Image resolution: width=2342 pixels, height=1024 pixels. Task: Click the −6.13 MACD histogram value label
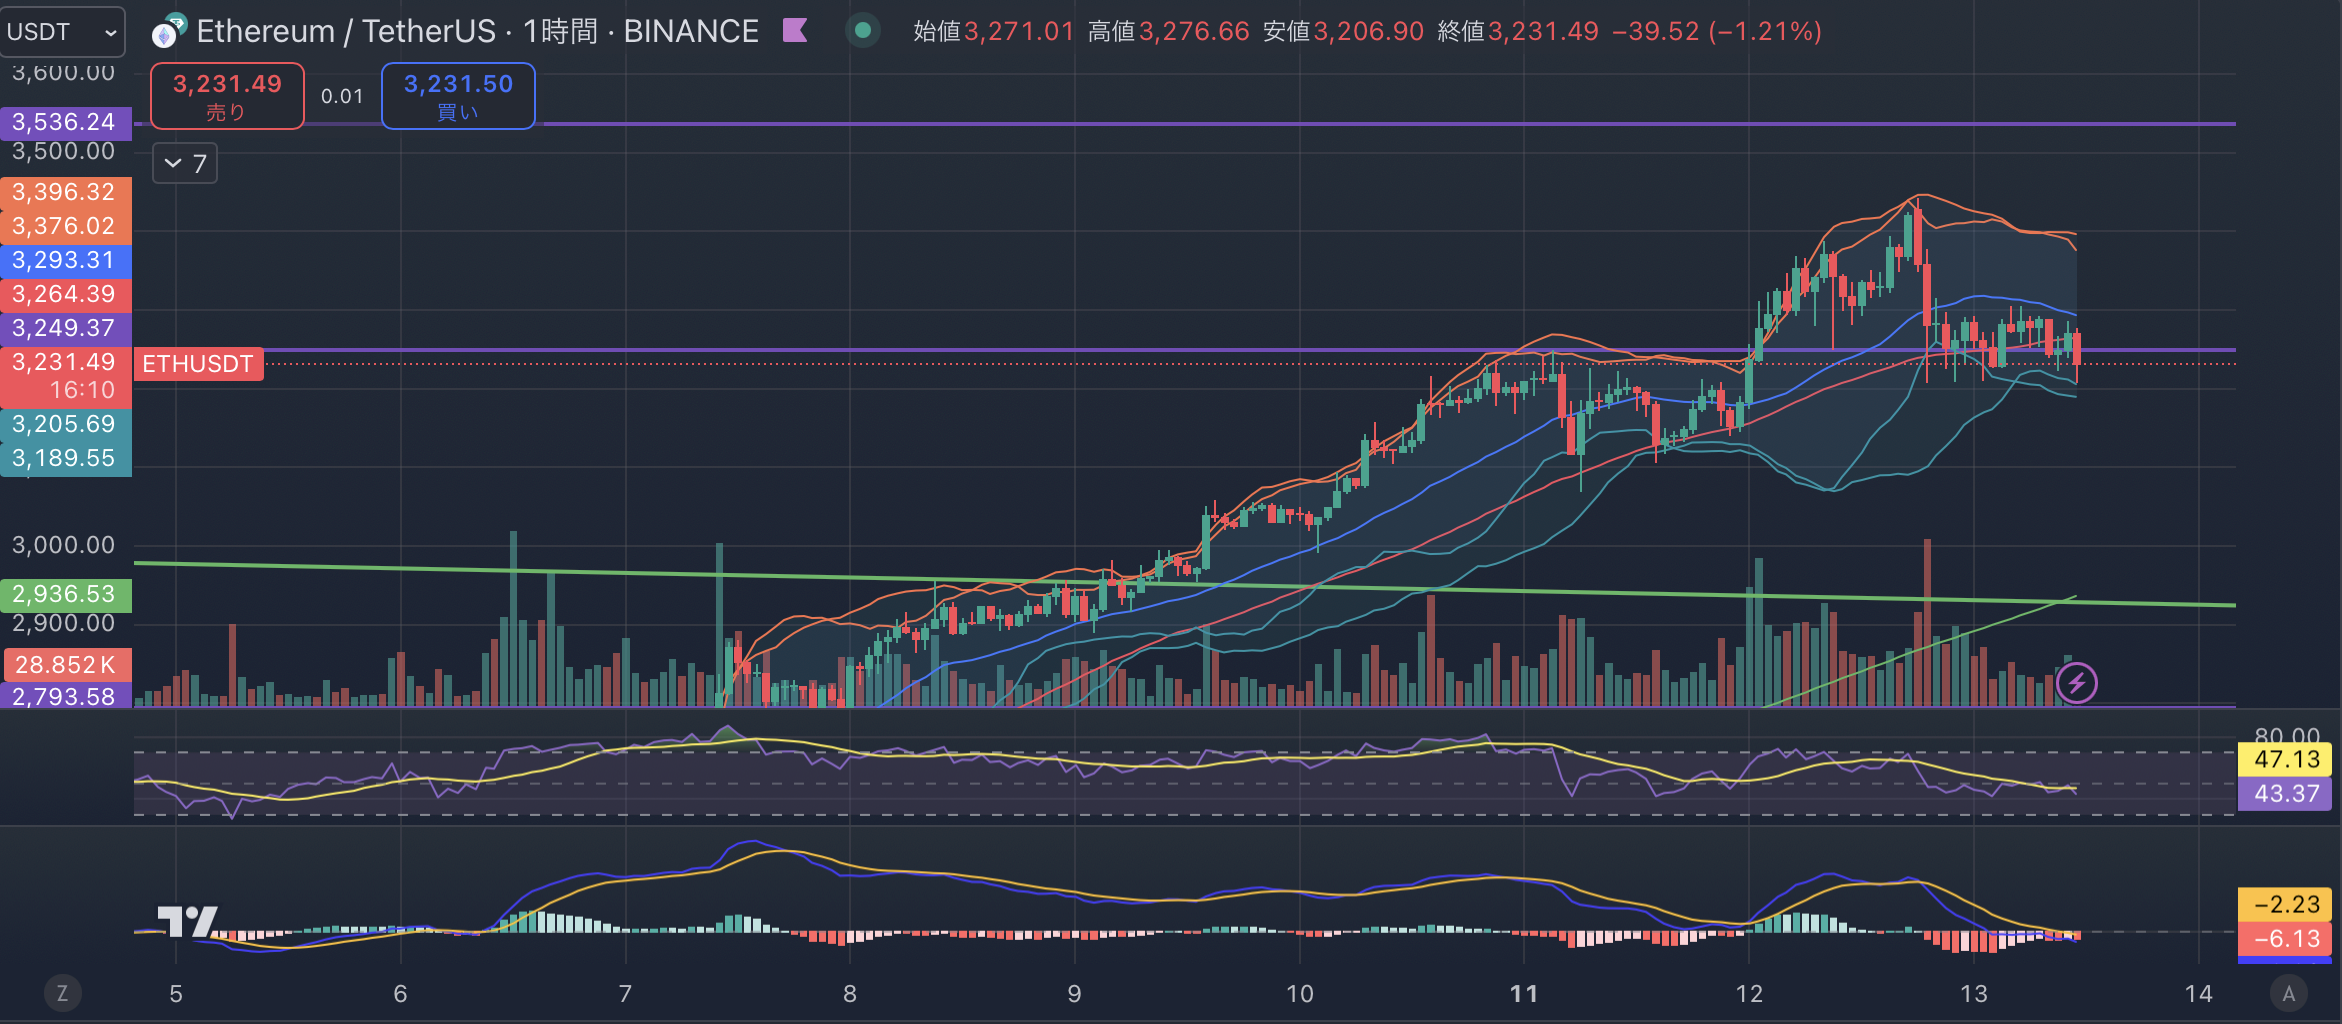[2286, 939]
